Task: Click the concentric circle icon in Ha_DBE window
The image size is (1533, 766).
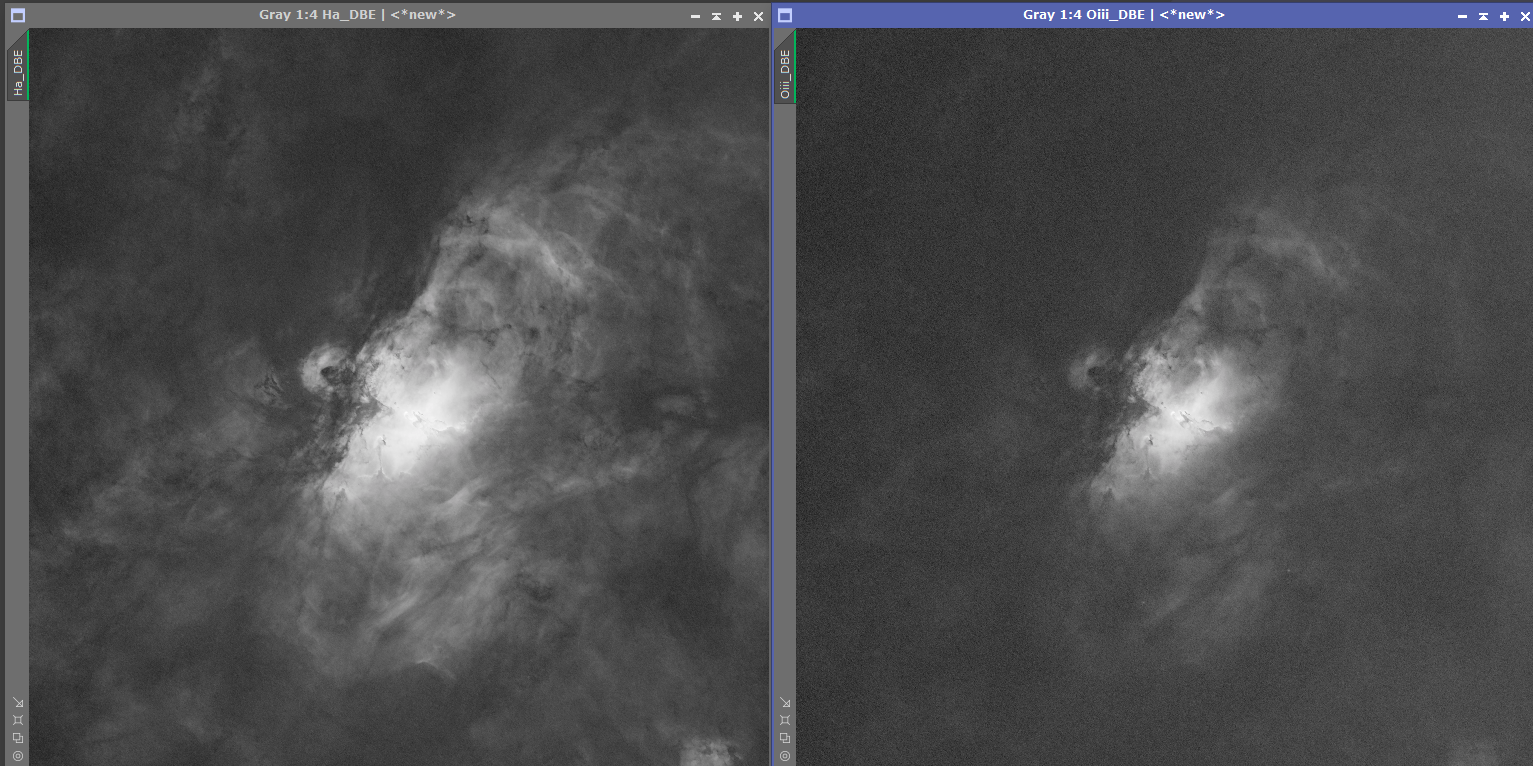Action: click(x=18, y=756)
